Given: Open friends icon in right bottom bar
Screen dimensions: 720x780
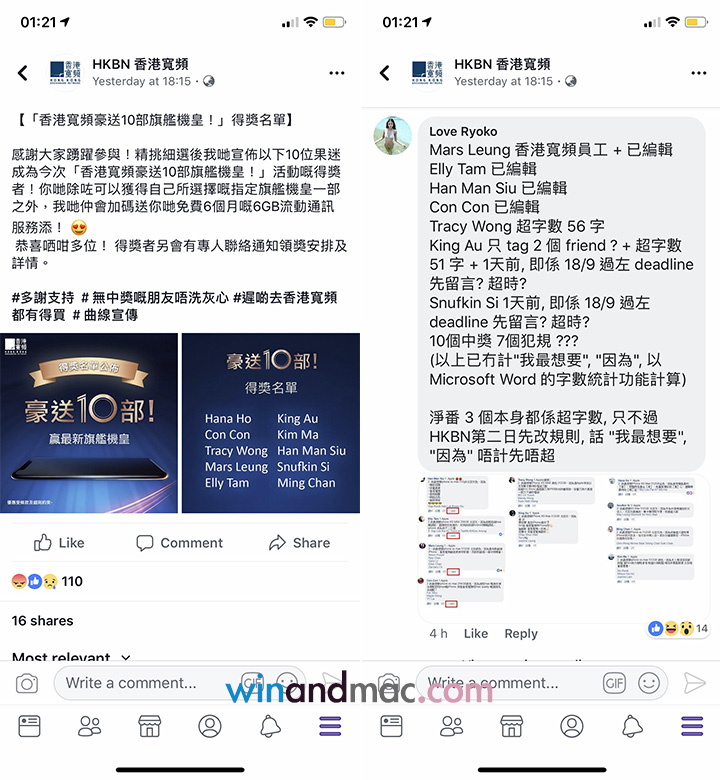Looking at the screenshot, I should pyautogui.click(x=451, y=727).
